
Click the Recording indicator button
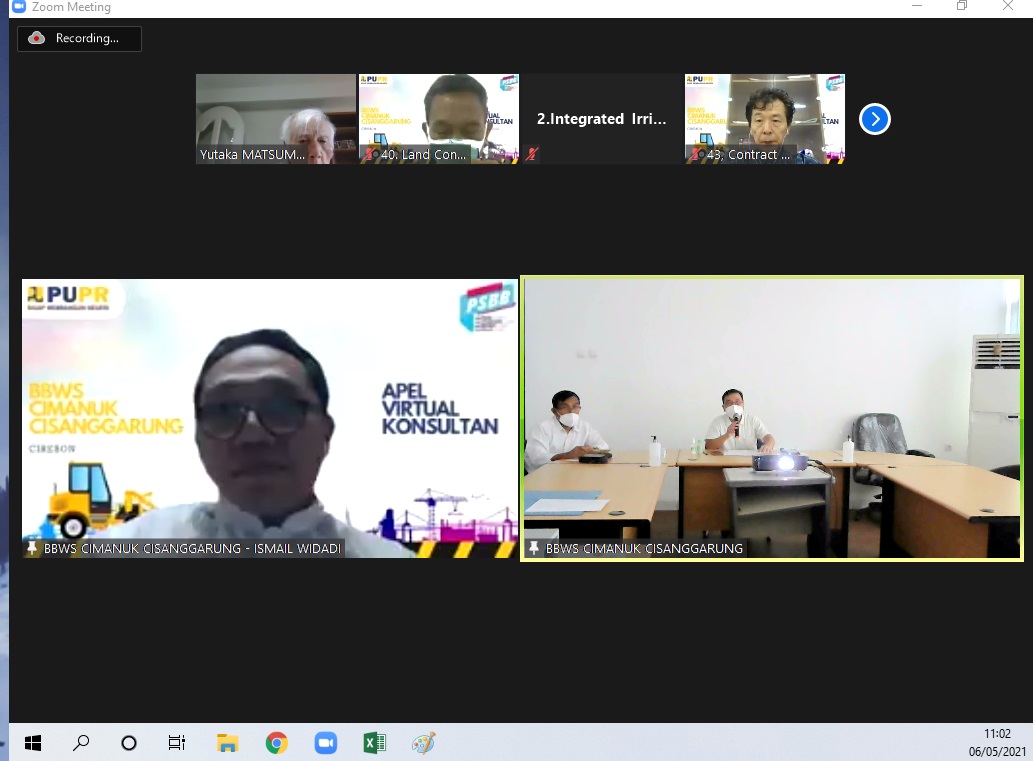tap(79, 38)
